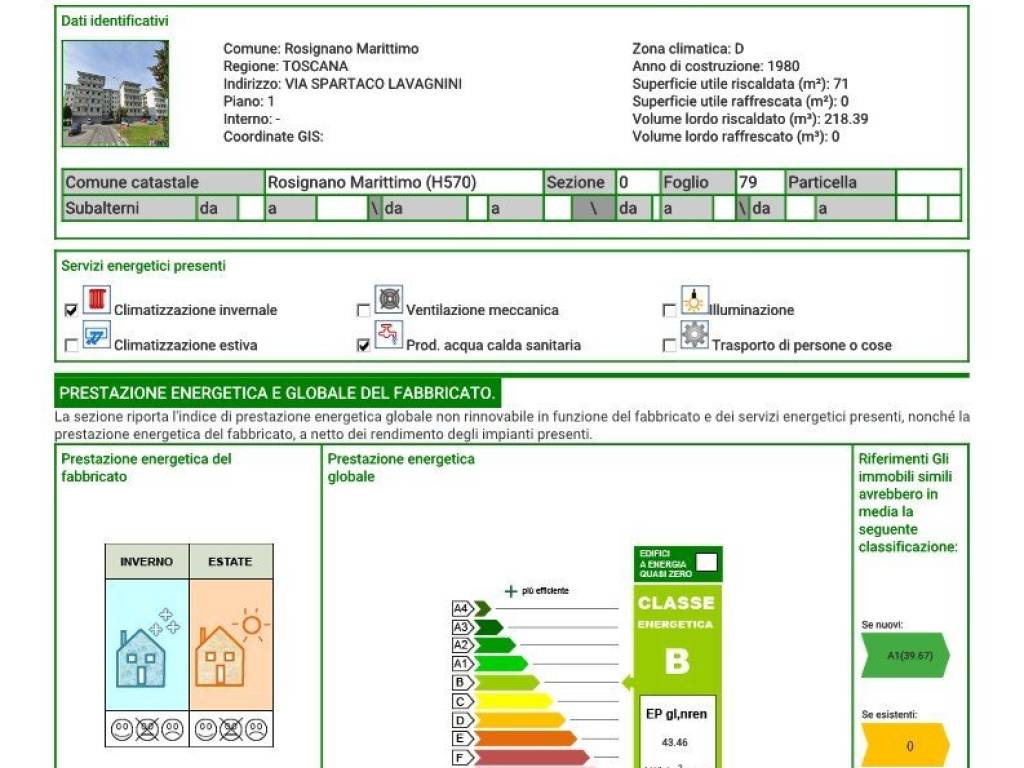Click the happy smiley under INVERNO
The image size is (1024, 768).
point(122,729)
